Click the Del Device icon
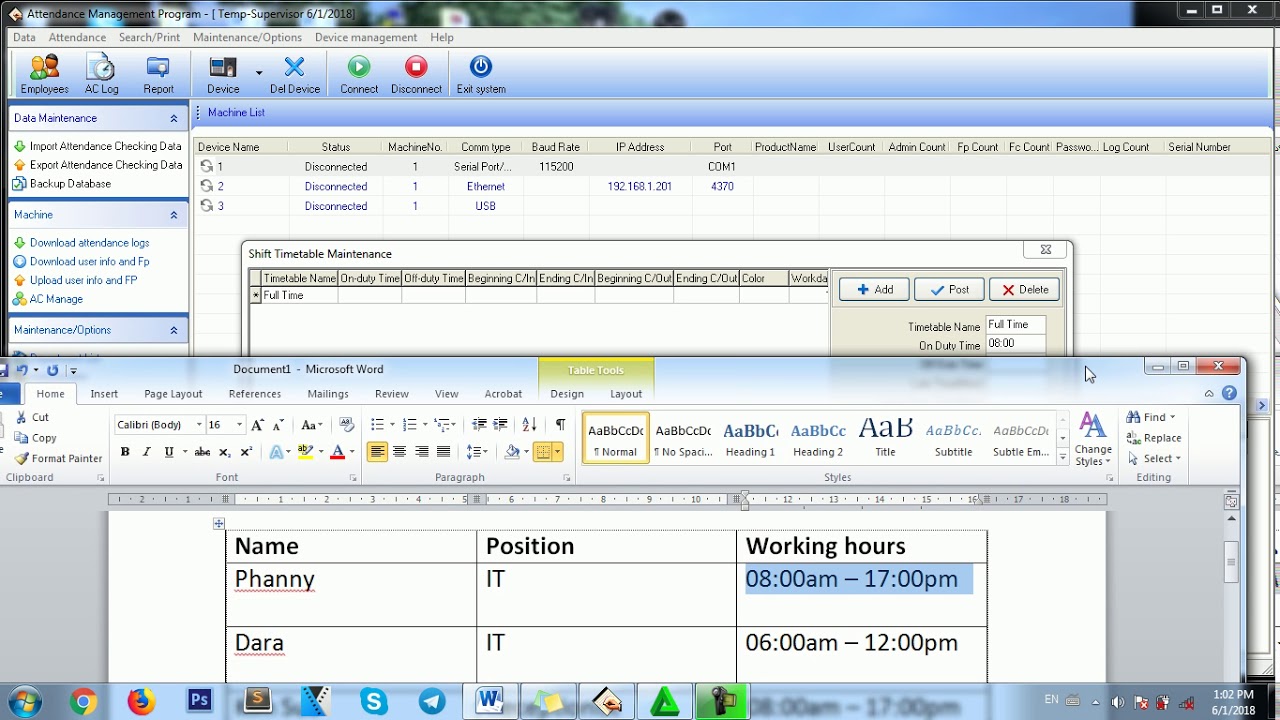The width and height of the screenshot is (1280, 720). (294, 67)
